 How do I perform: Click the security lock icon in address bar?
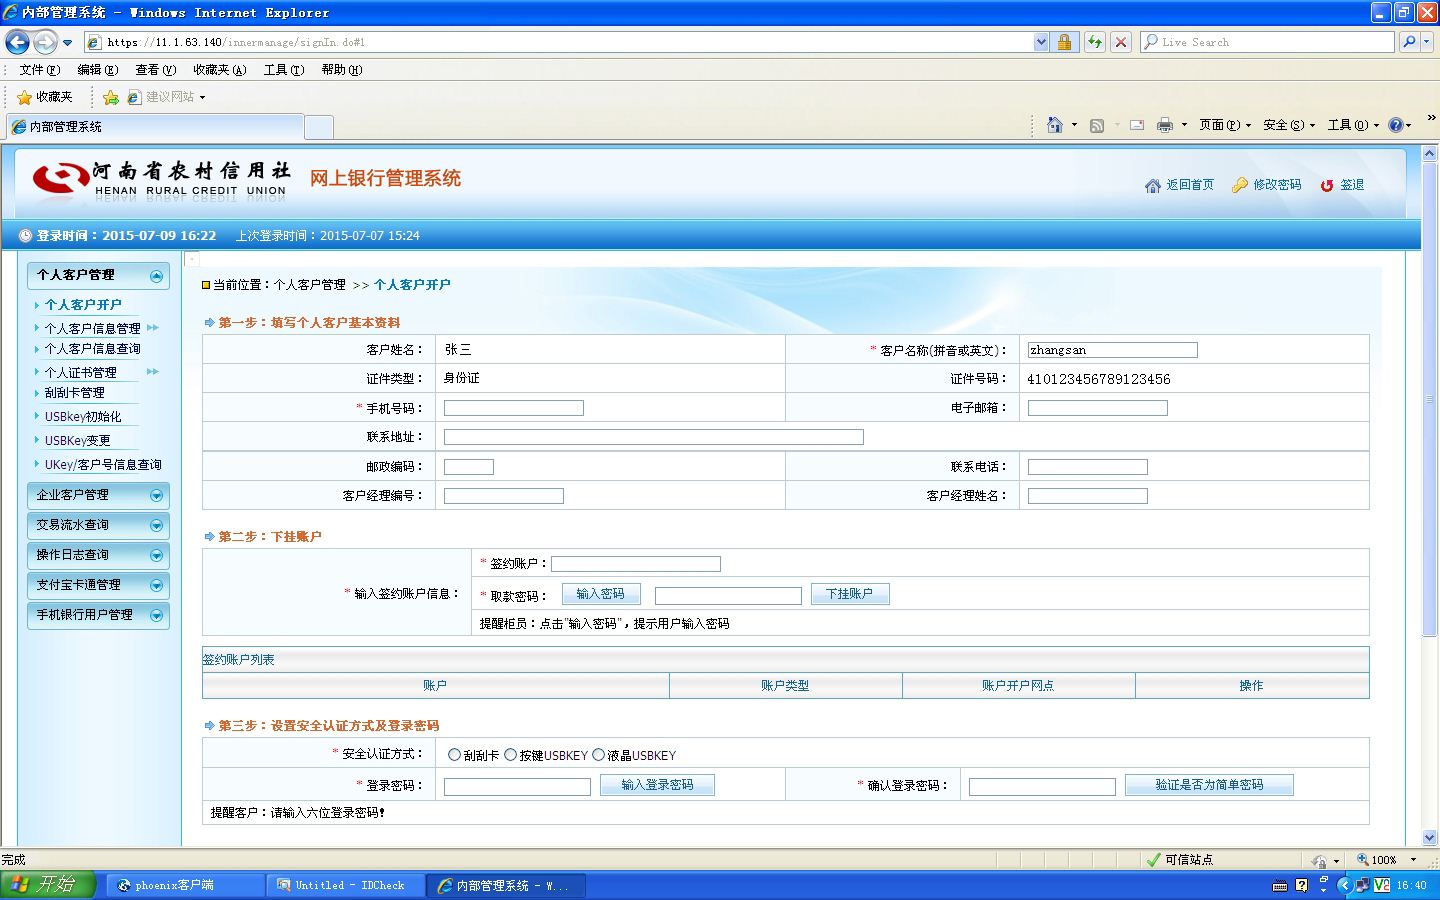(1064, 42)
